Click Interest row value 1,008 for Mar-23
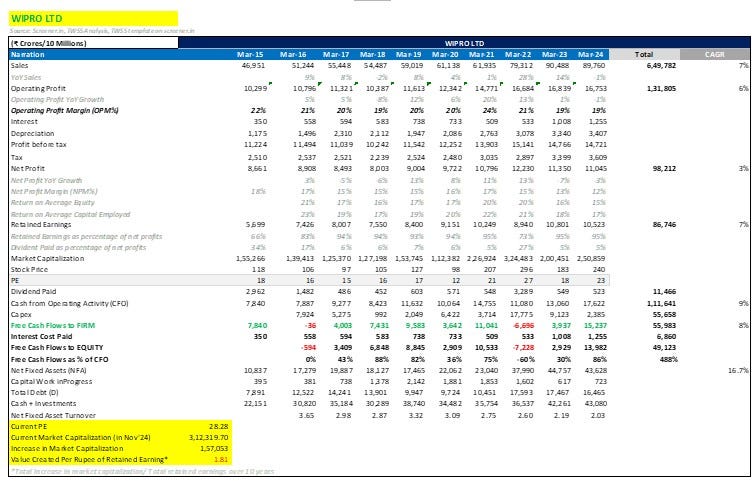This screenshot has width=752, height=489. tap(561, 121)
